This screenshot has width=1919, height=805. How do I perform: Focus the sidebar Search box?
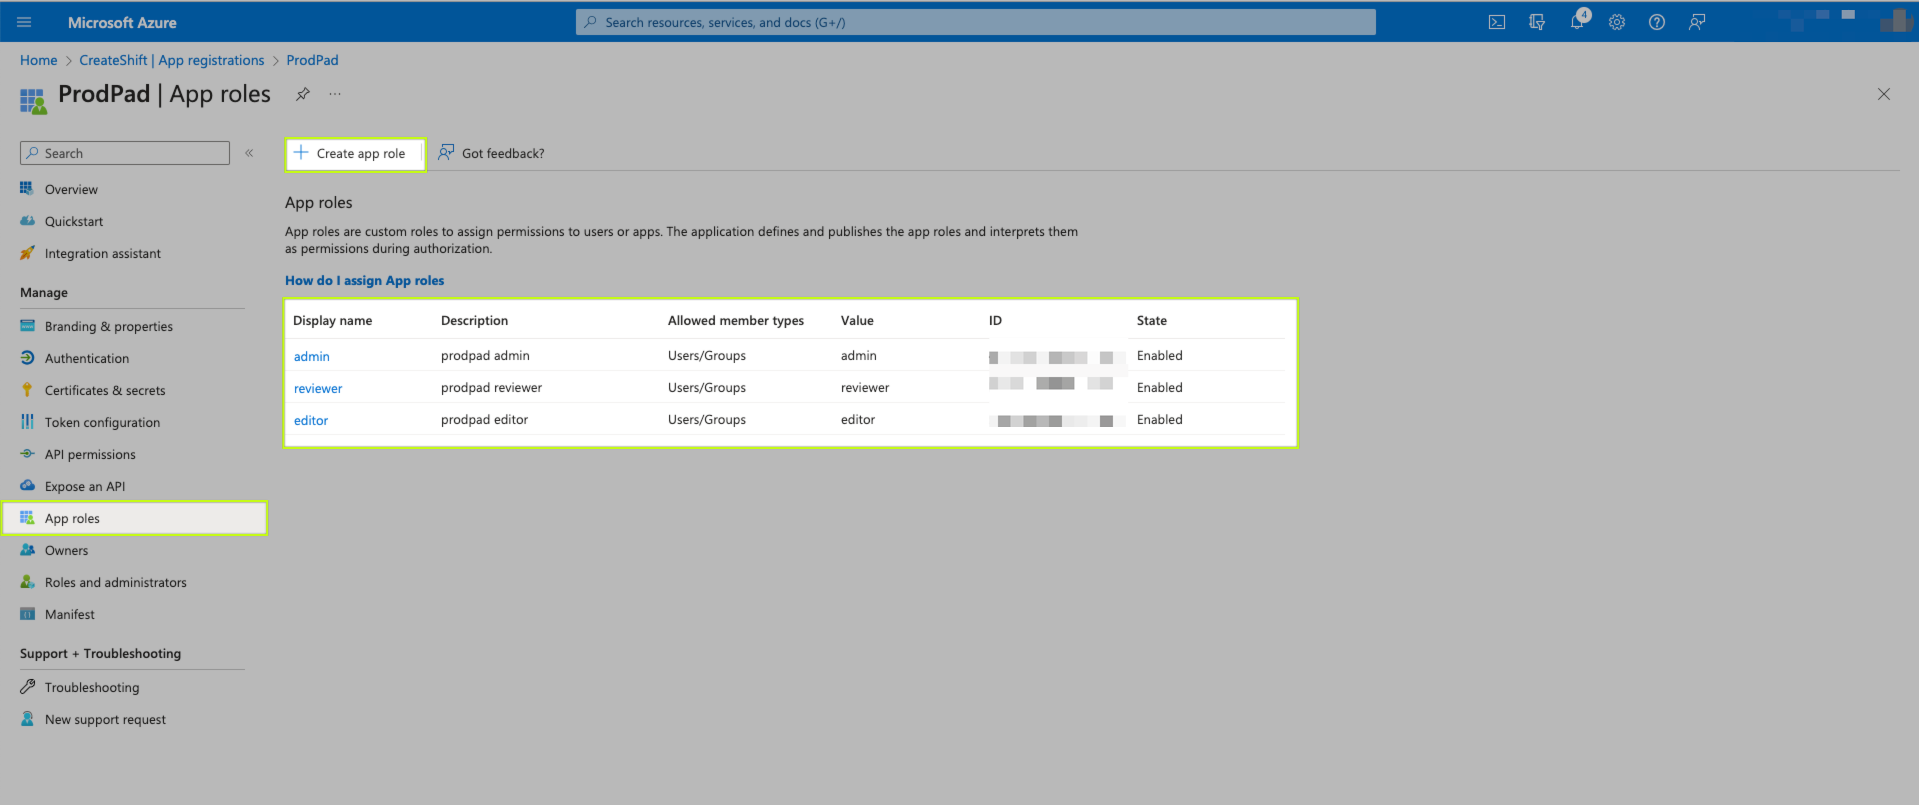click(125, 153)
